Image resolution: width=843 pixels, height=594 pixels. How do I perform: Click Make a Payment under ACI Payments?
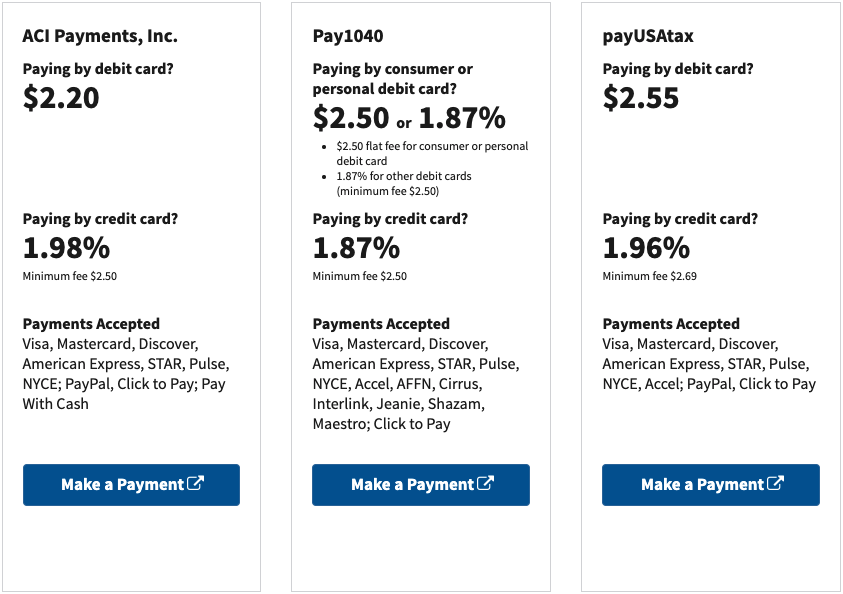131,484
